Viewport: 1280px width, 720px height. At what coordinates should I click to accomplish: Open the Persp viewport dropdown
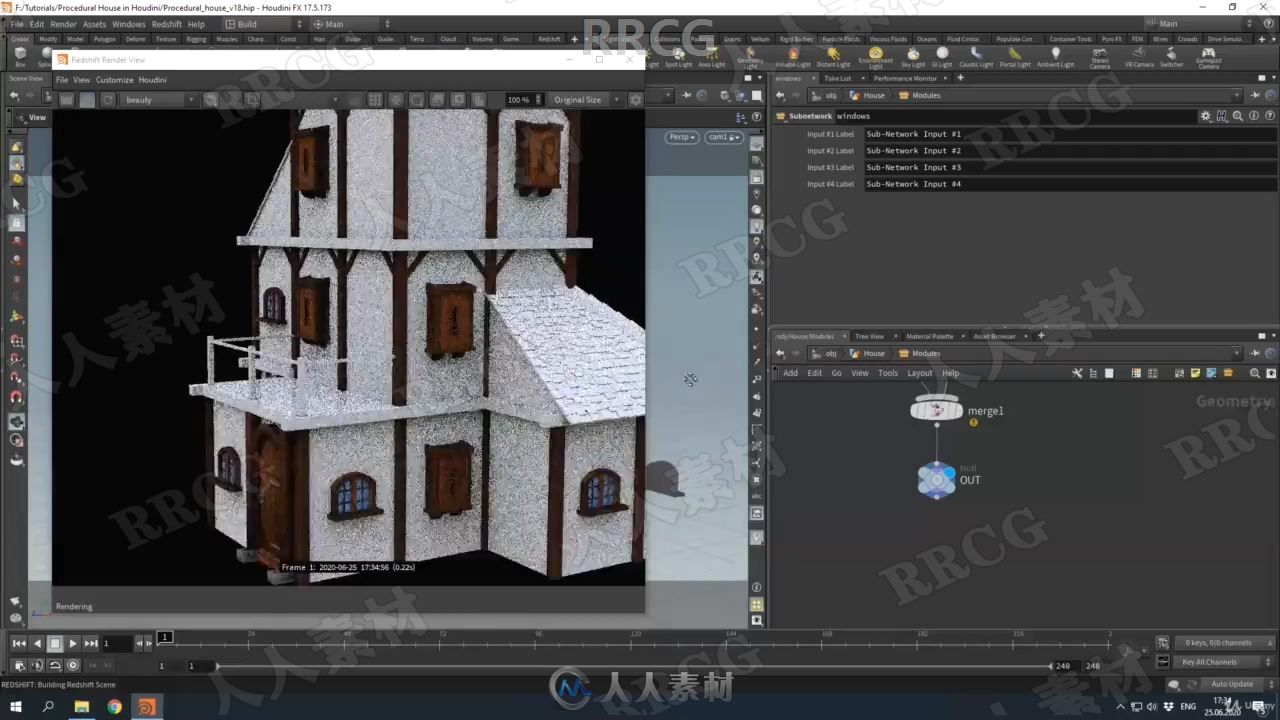pyautogui.click(x=683, y=137)
